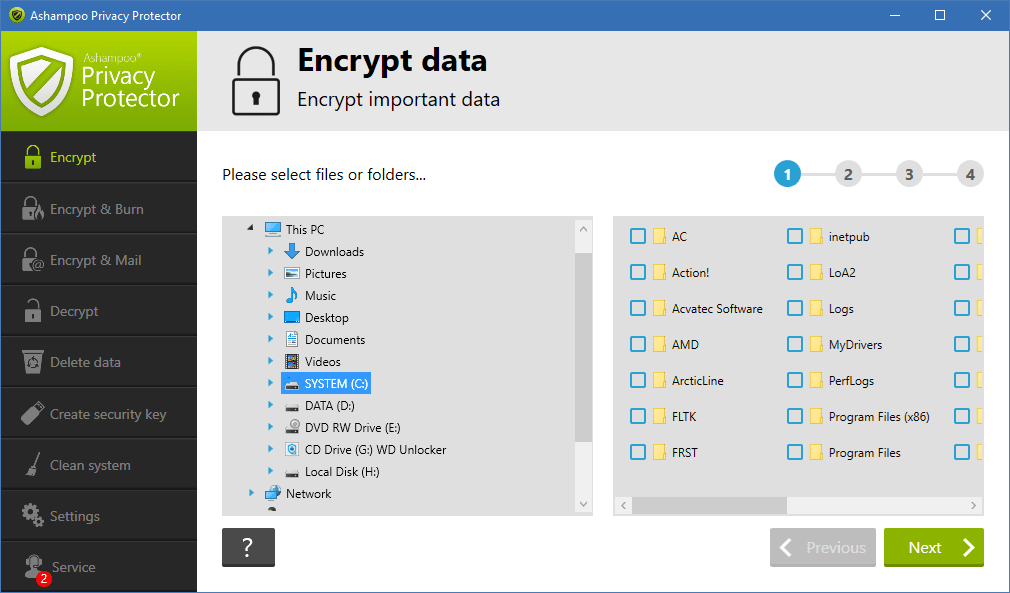The height and width of the screenshot is (593, 1010).
Task: Check the AMD folder checkbox
Action: 637,344
